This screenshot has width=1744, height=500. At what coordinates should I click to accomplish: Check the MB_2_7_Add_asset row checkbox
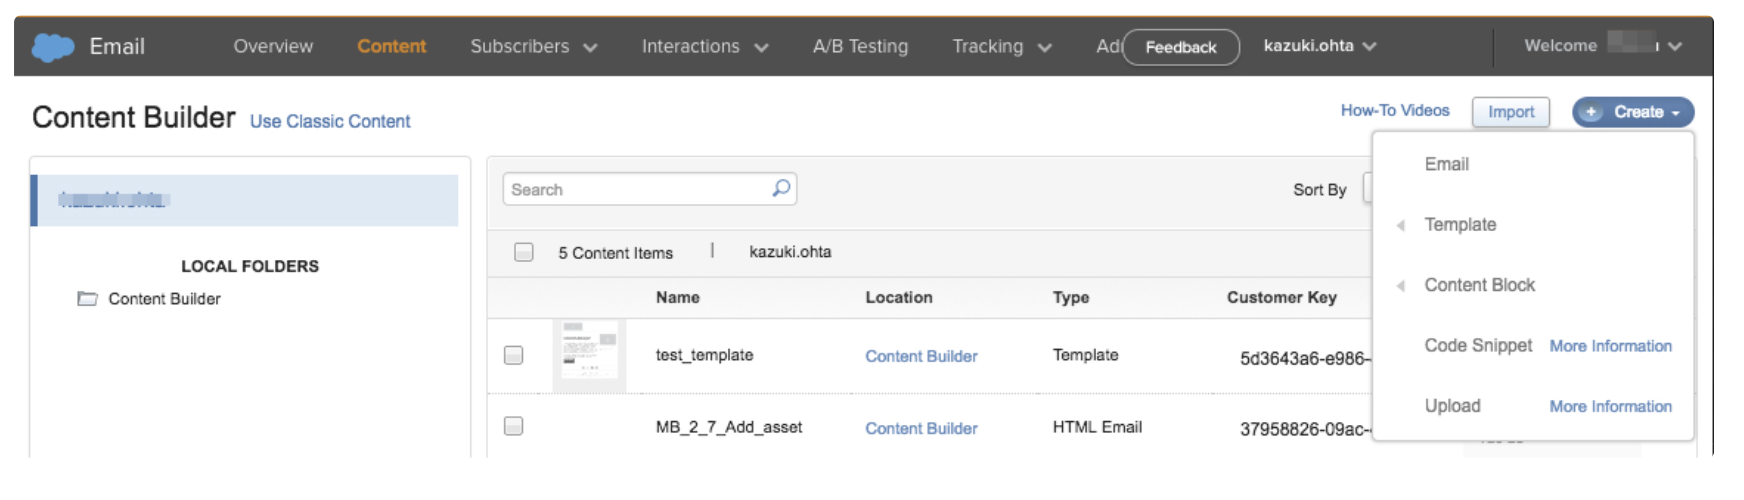[513, 427]
